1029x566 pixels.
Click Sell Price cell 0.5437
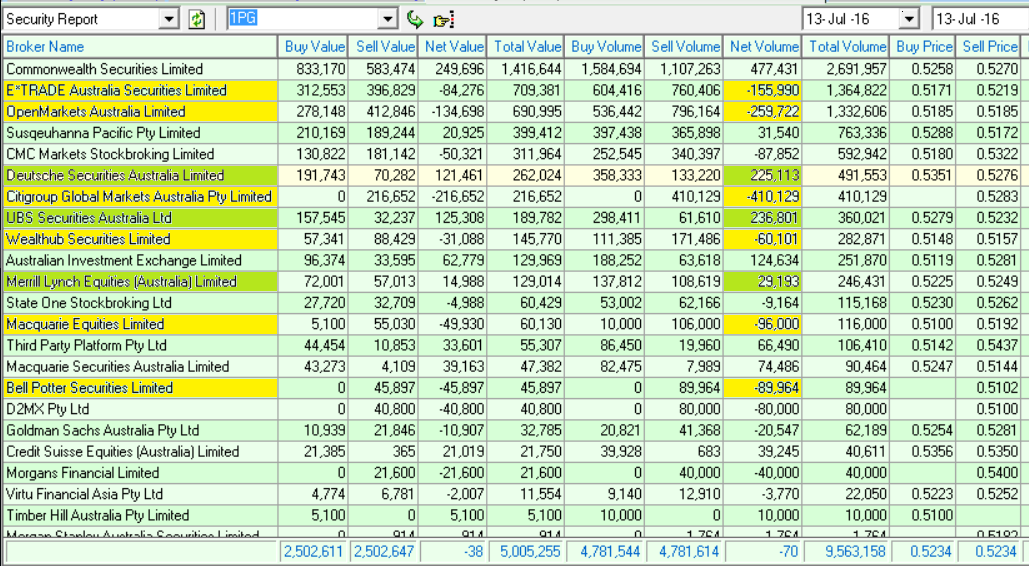coord(990,345)
